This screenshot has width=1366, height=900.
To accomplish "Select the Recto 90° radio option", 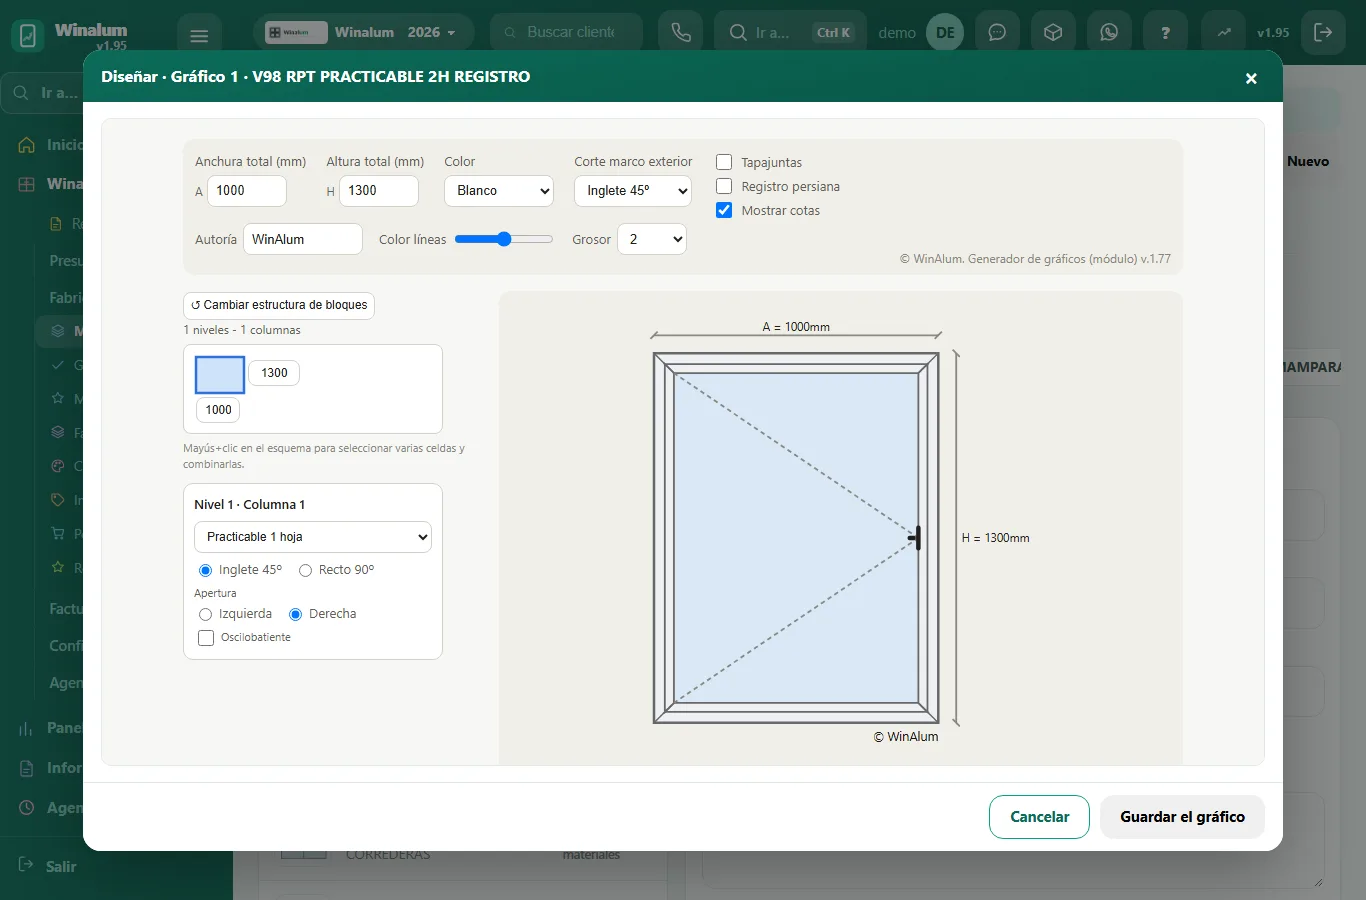I will (305, 570).
